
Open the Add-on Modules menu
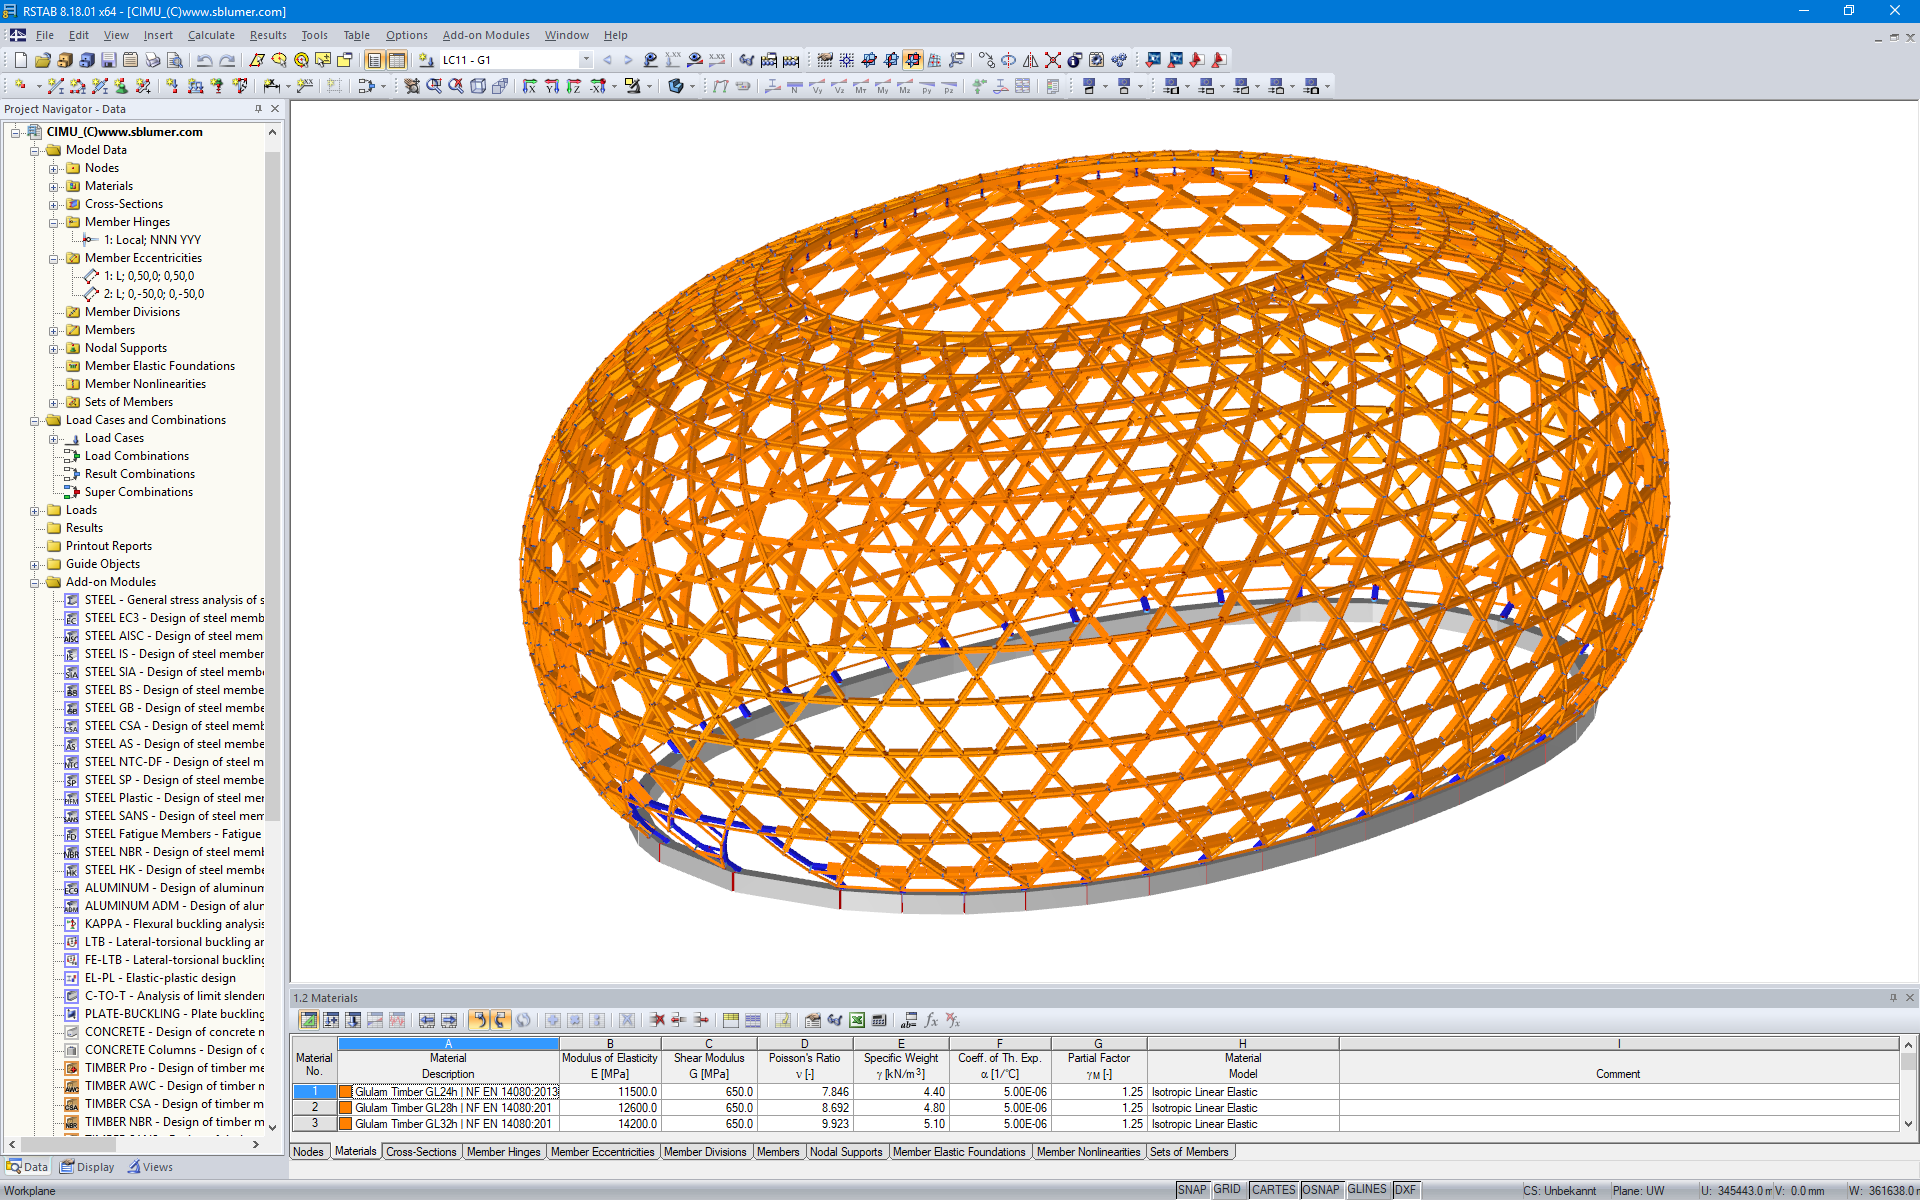[486, 35]
